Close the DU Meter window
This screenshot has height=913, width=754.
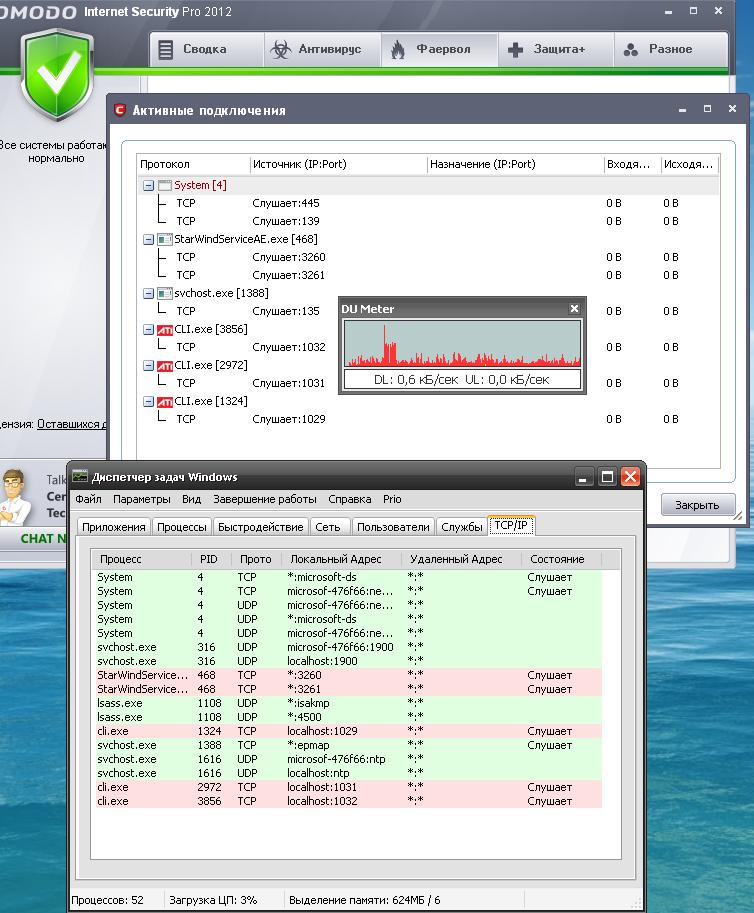[574, 309]
